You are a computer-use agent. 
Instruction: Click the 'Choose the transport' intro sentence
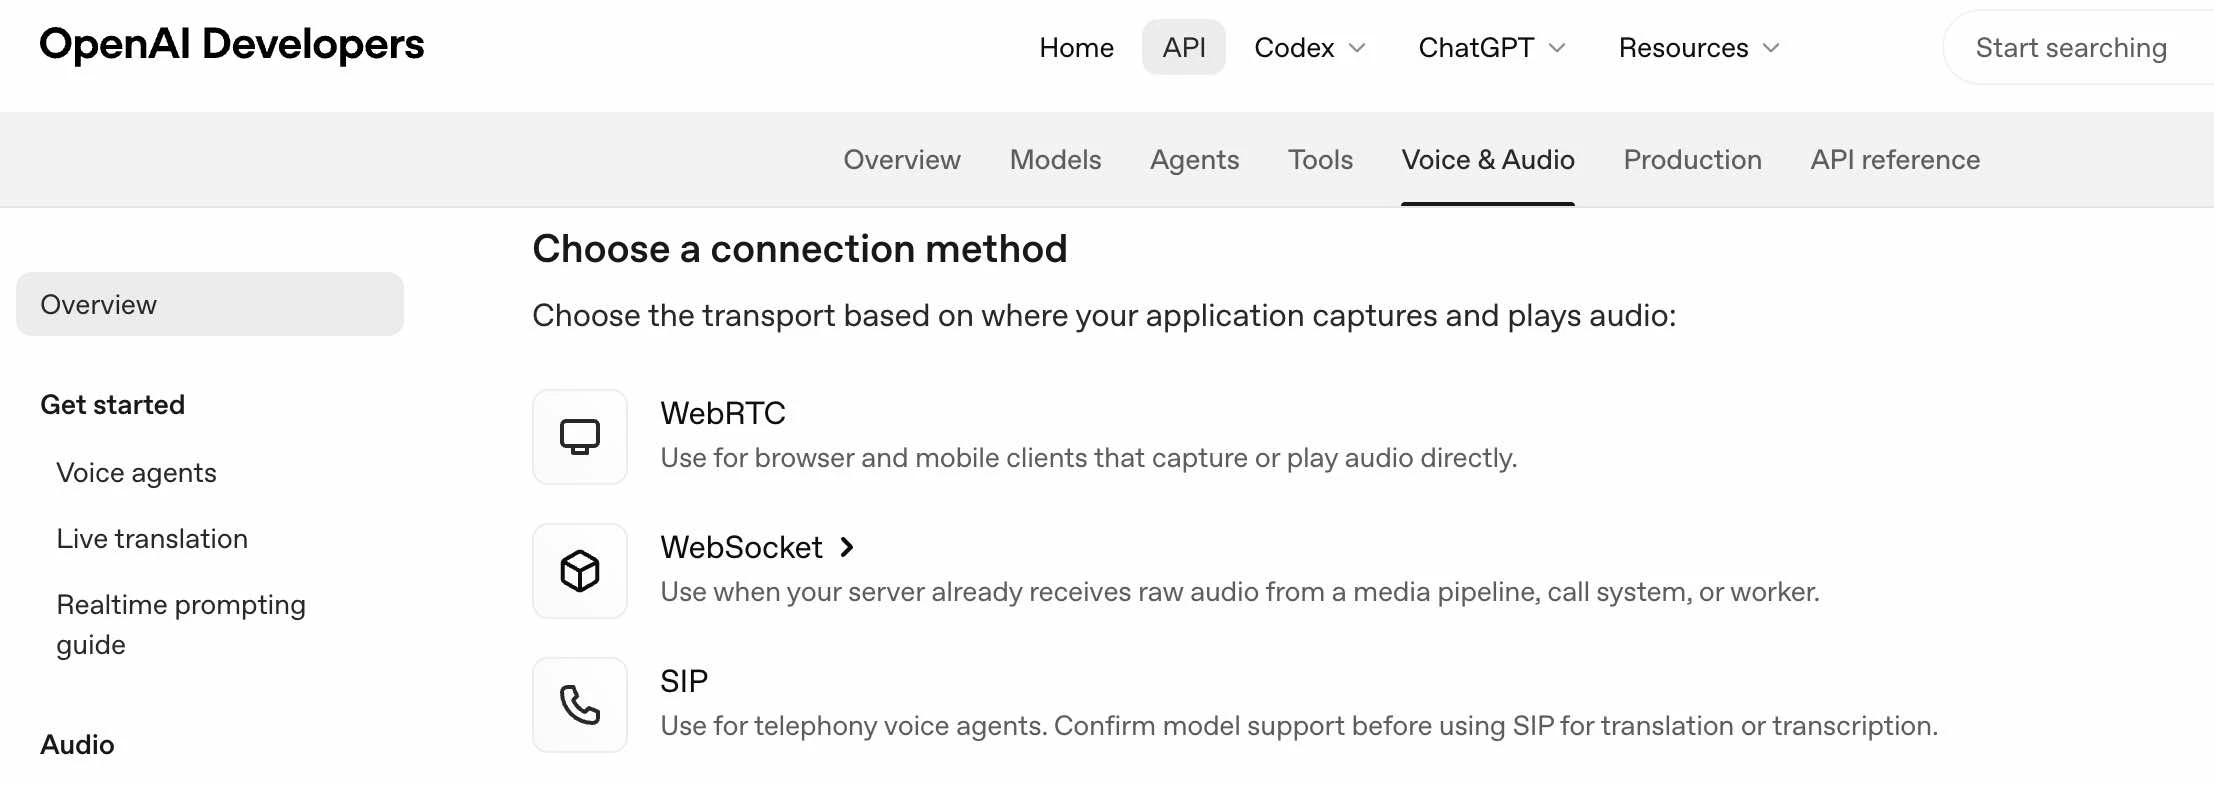tap(1104, 315)
